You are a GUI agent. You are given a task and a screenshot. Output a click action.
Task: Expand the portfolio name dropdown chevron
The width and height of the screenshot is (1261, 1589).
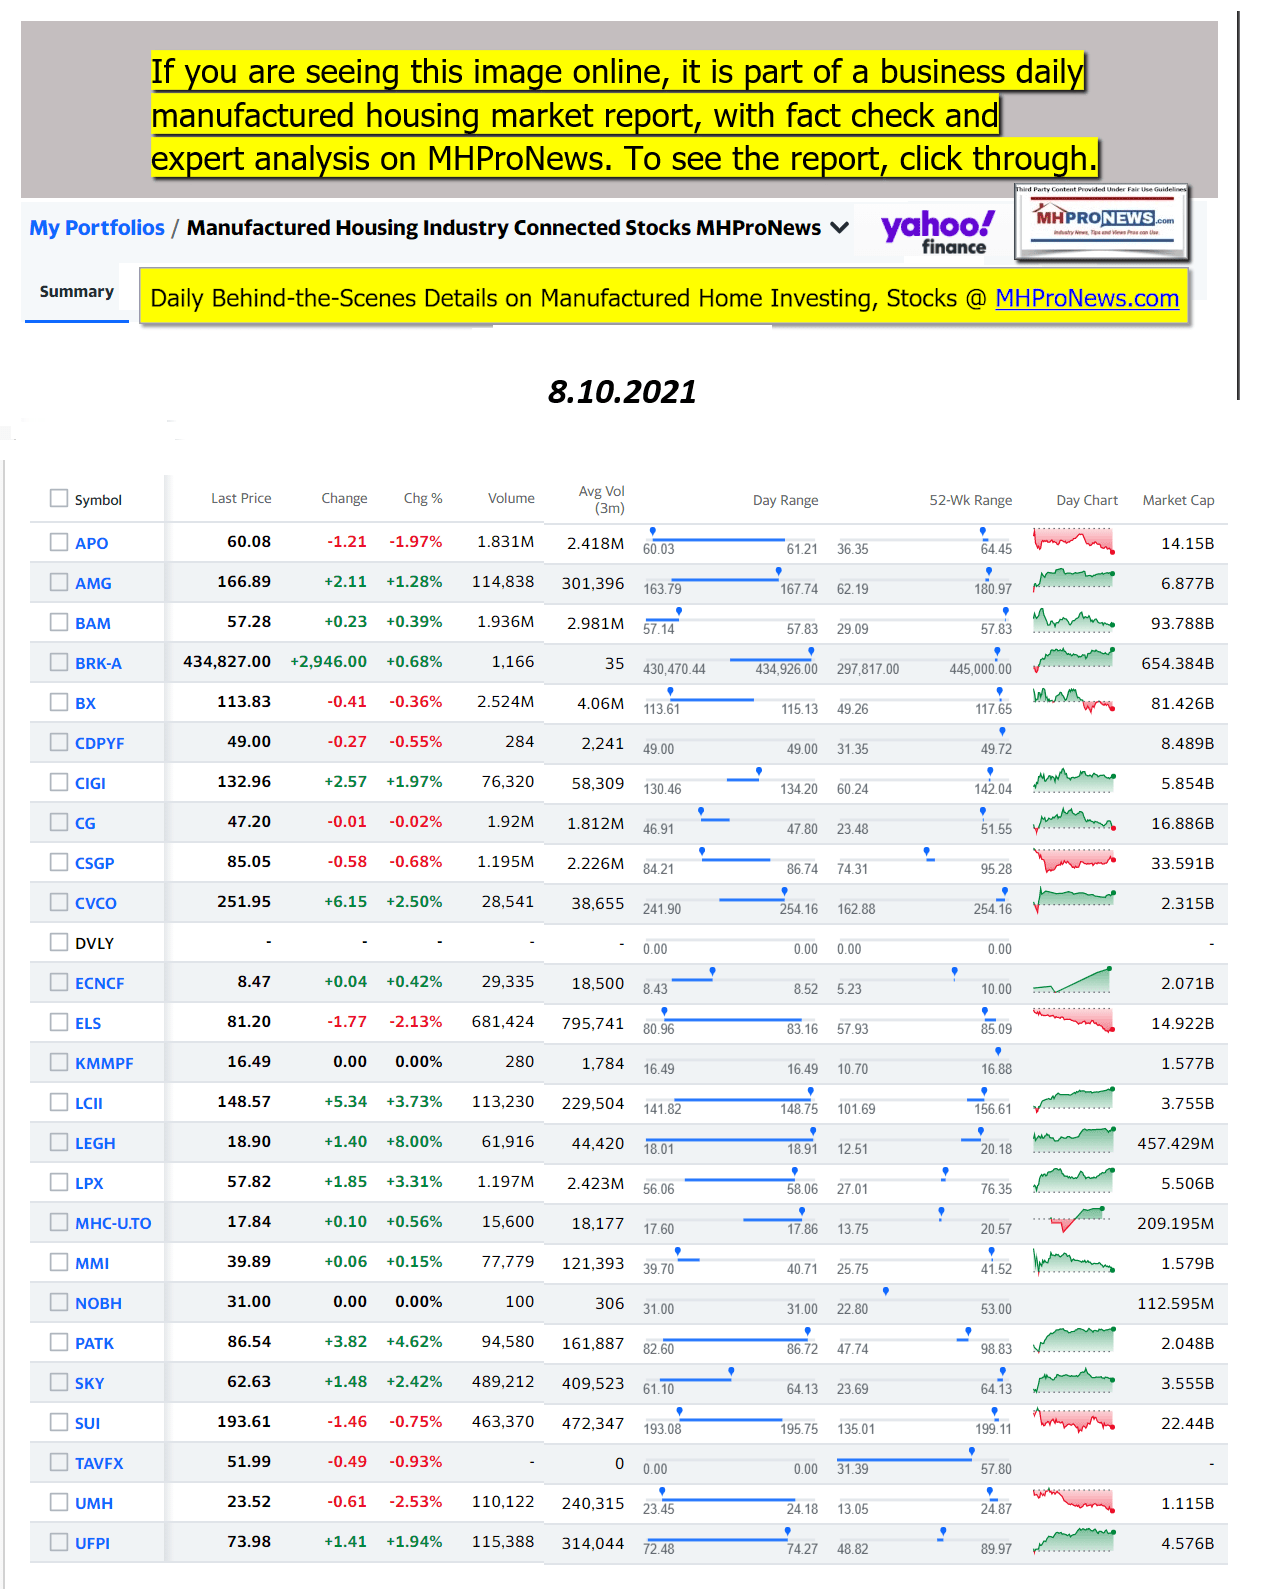840,228
